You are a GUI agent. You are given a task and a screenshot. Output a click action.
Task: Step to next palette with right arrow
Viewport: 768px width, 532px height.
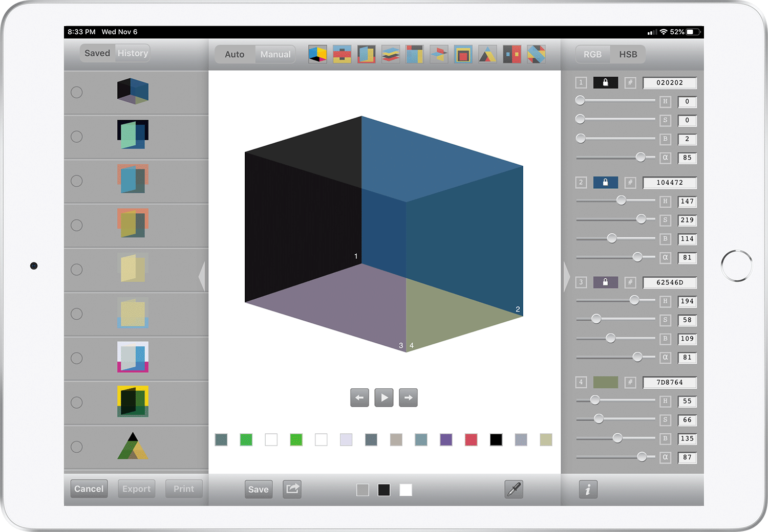pyautogui.click(x=408, y=397)
